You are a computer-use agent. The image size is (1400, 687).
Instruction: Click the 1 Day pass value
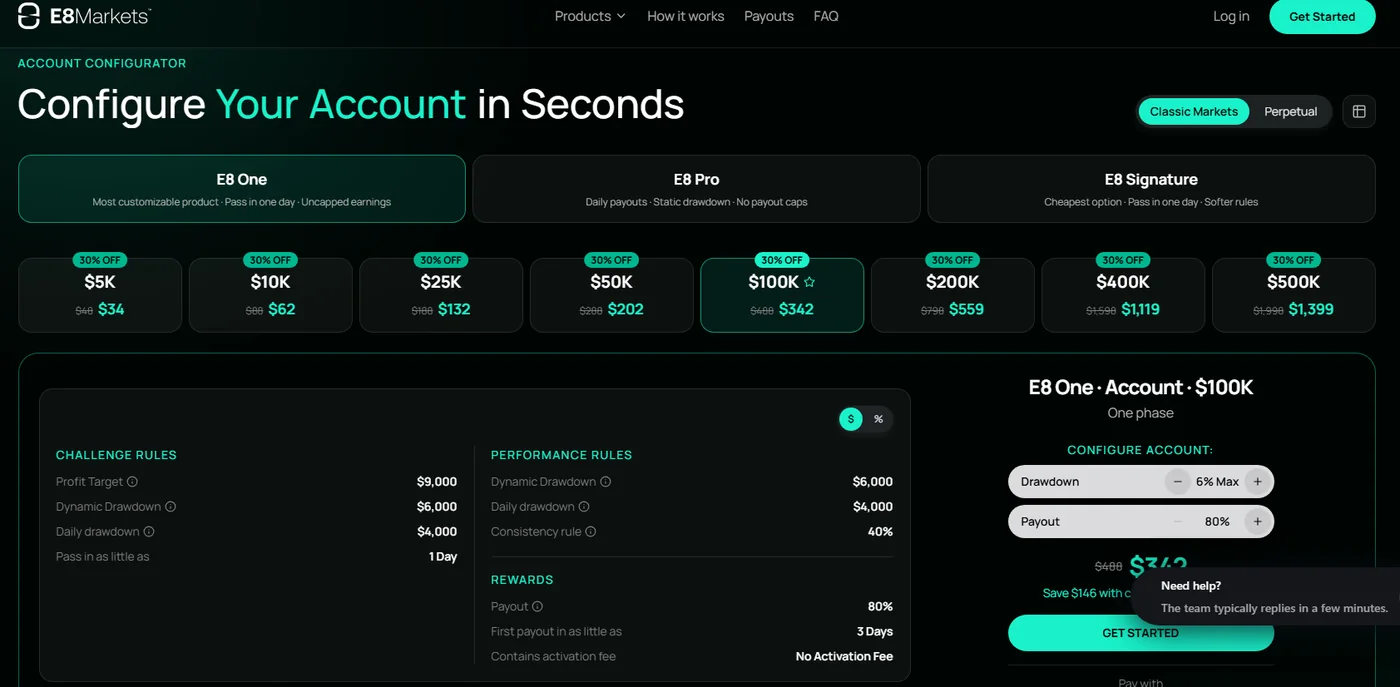443,557
